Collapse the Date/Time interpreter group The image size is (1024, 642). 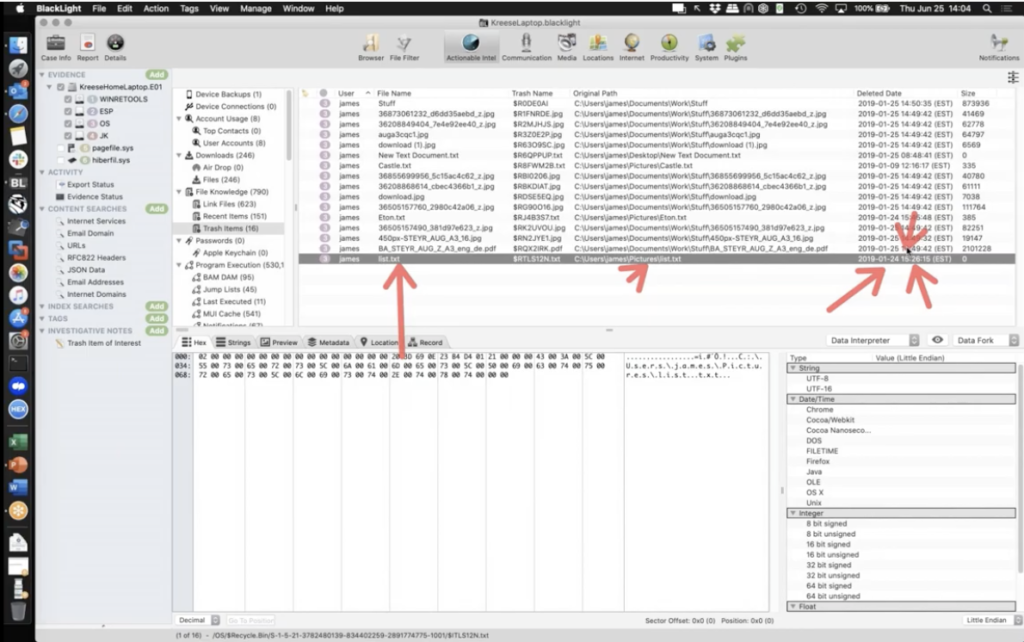(793, 399)
